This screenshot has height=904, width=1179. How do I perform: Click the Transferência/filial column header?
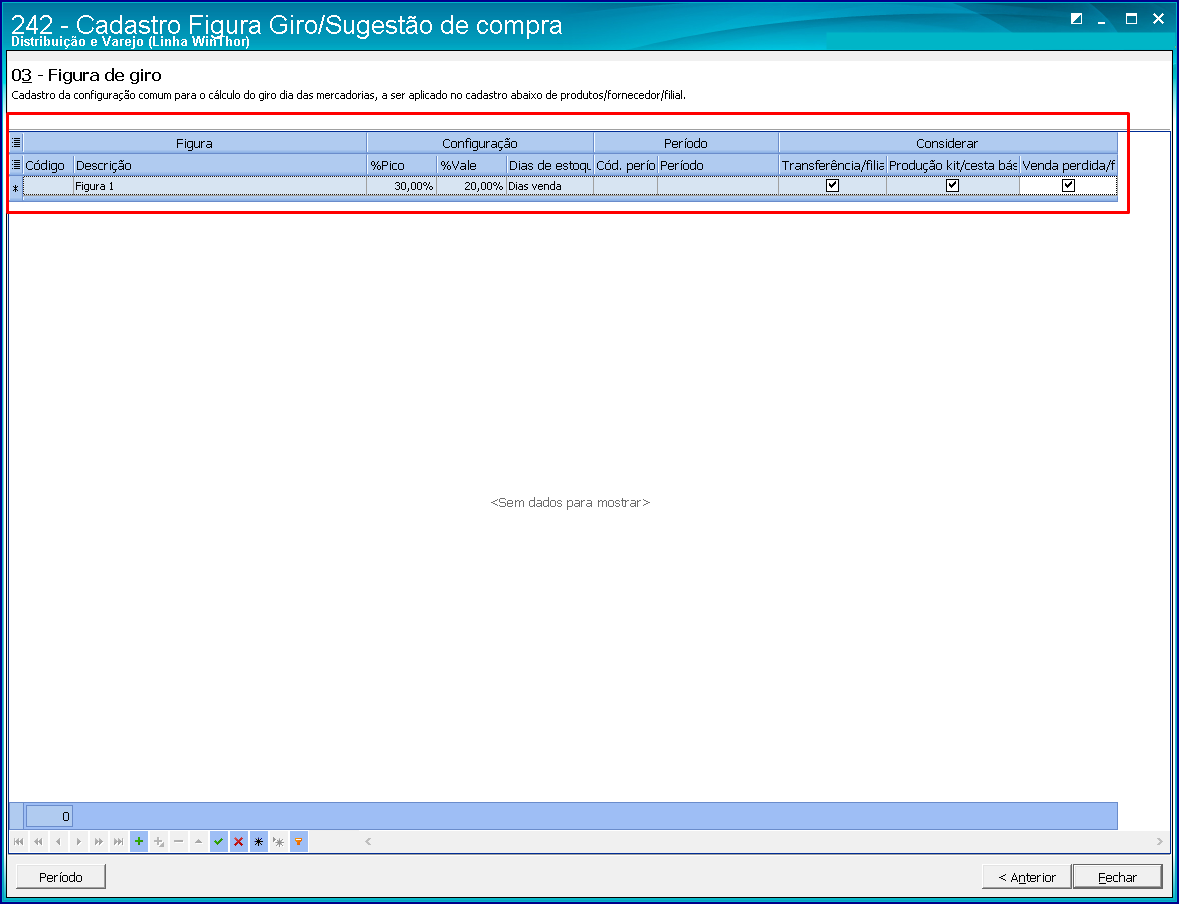coord(832,165)
